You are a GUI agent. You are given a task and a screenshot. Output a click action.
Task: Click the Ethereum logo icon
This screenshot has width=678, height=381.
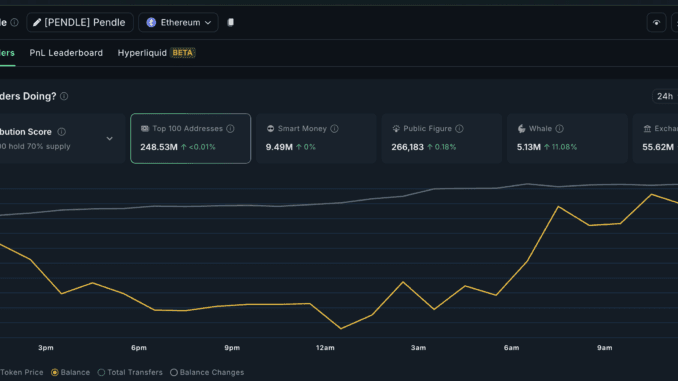point(151,22)
